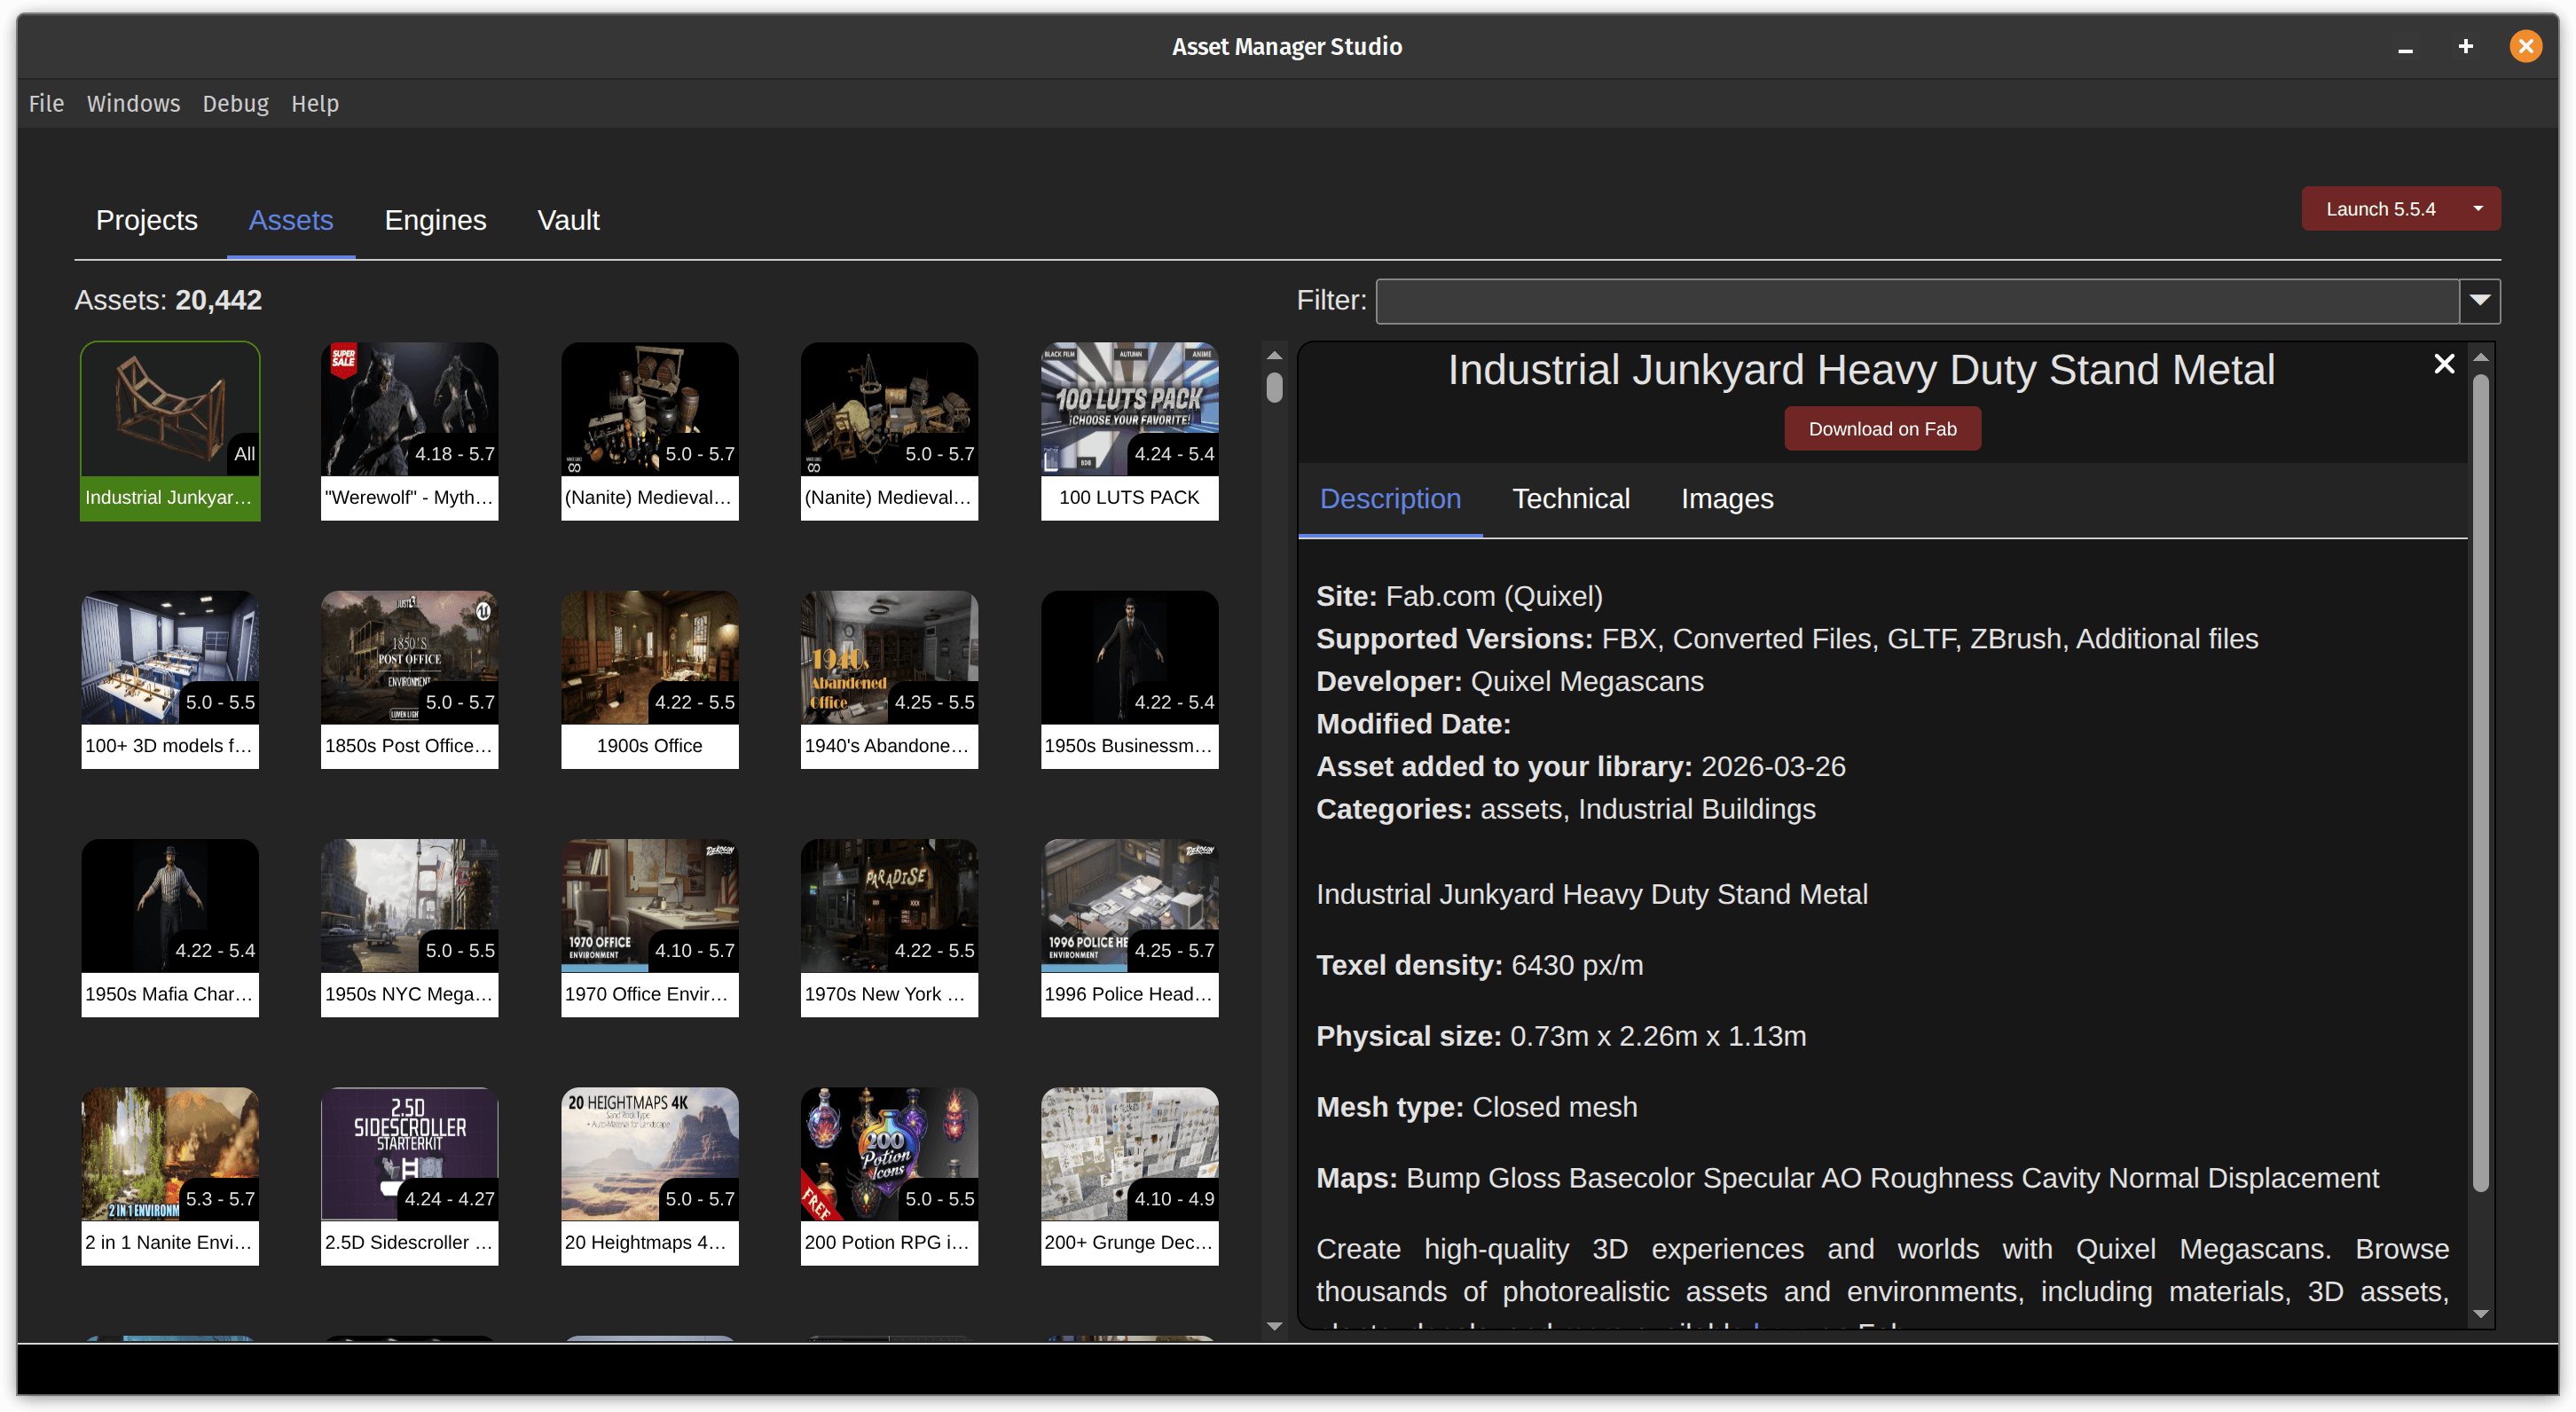Screen dimensions: 2576x1412
Task: Select the 1850s Post Office asset
Action: (409, 679)
